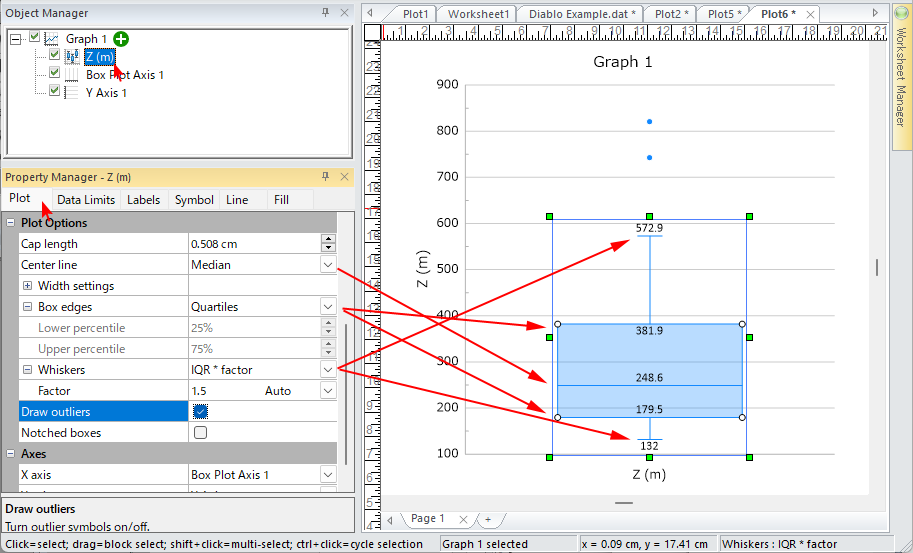Click the green plus icon beside Graph 1
The width and height of the screenshot is (913, 553).
coord(122,38)
